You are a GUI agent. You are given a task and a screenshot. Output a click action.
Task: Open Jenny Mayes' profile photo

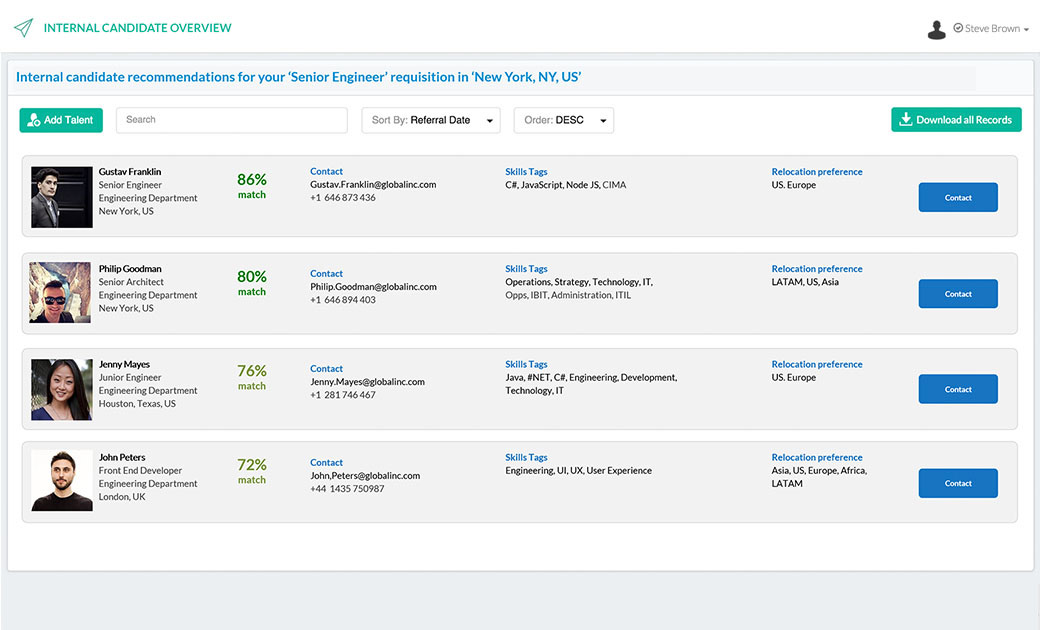tap(62, 390)
